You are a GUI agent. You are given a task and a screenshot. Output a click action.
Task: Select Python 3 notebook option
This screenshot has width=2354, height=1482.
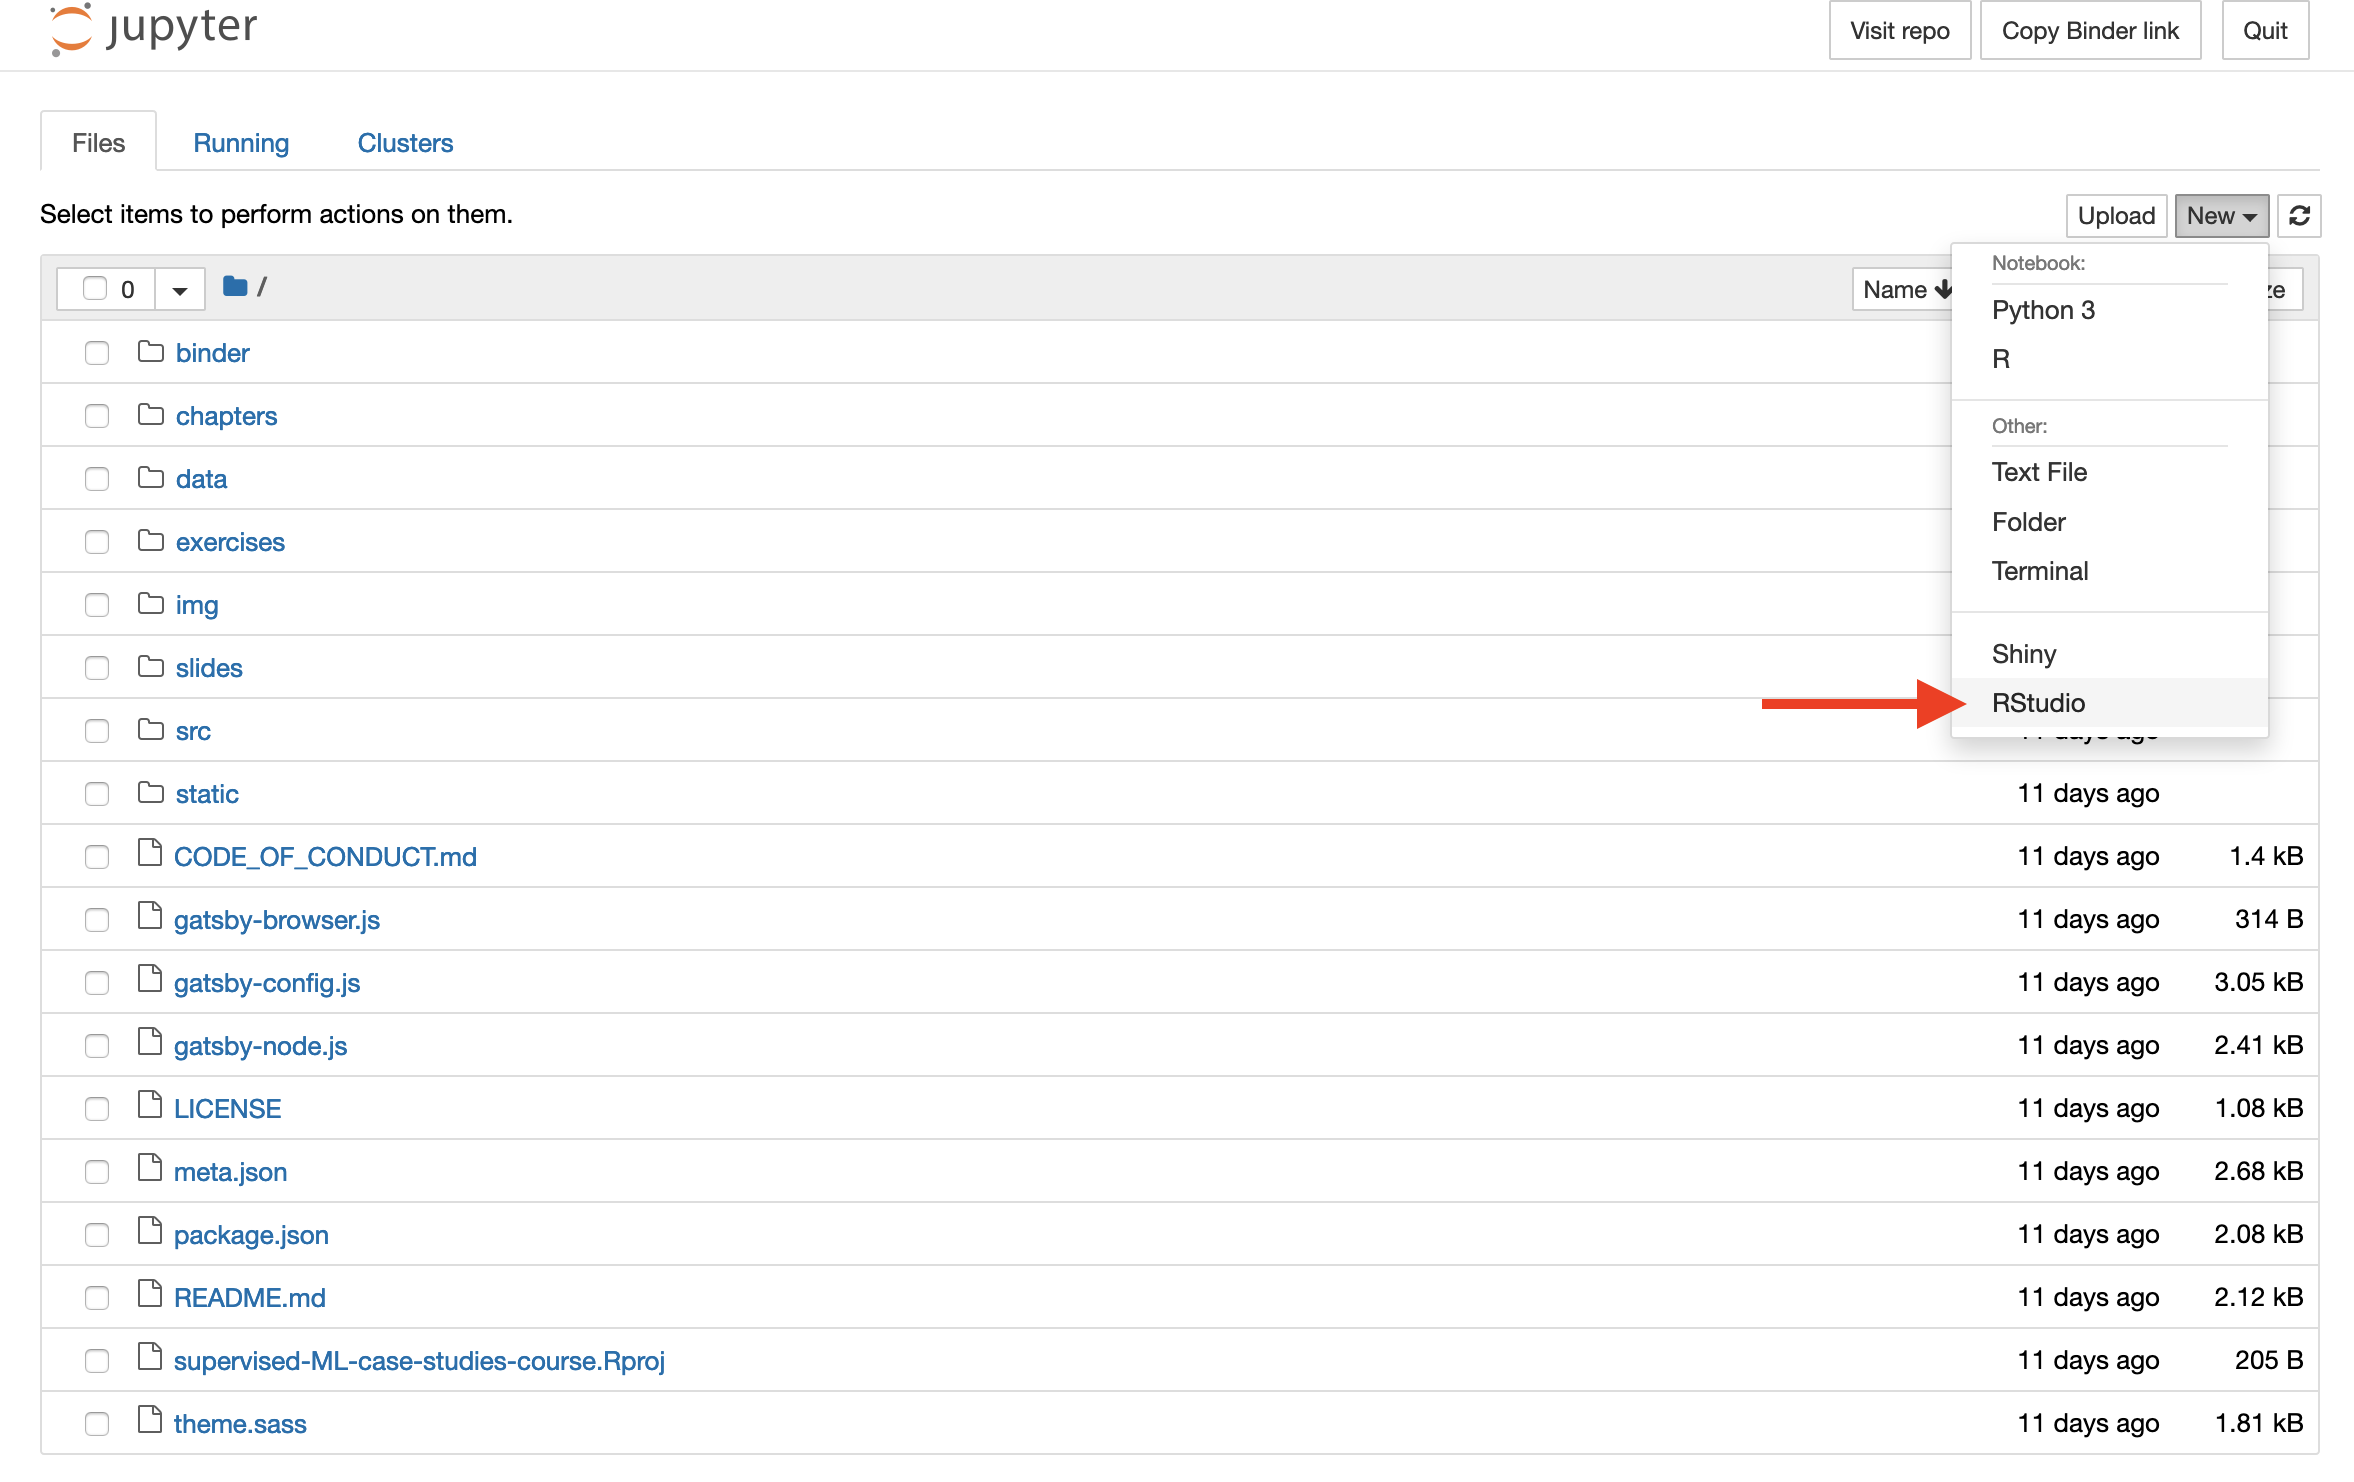pyautogui.click(x=2043, y=310)
